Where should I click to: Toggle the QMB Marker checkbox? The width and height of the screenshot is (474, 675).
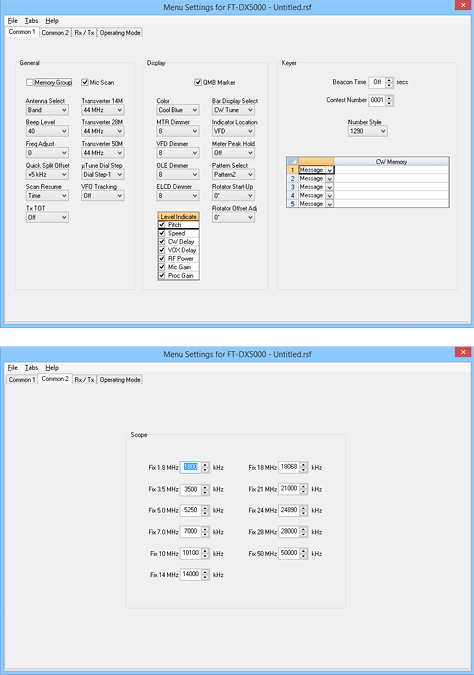tap(198, 82)
